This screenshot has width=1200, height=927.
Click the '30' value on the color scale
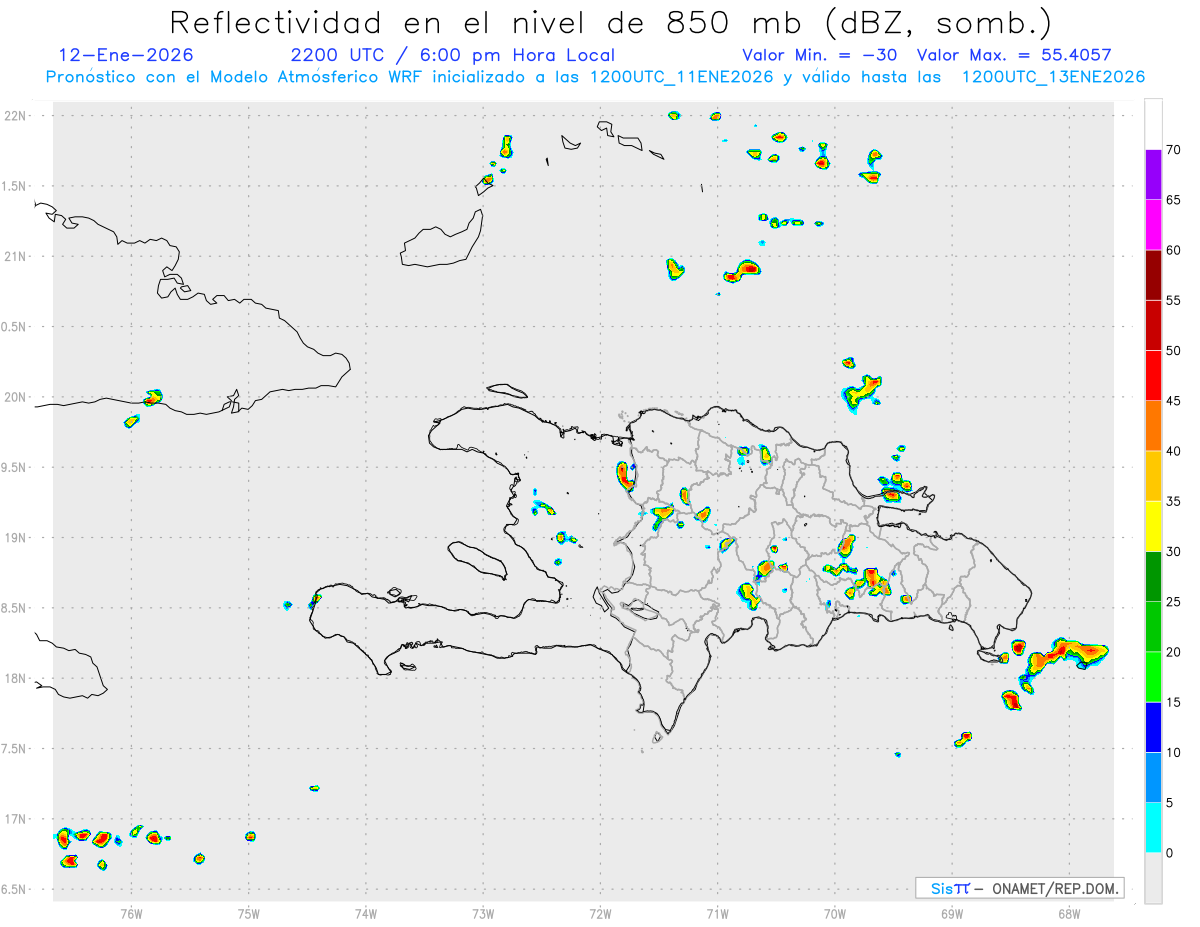1174,552
